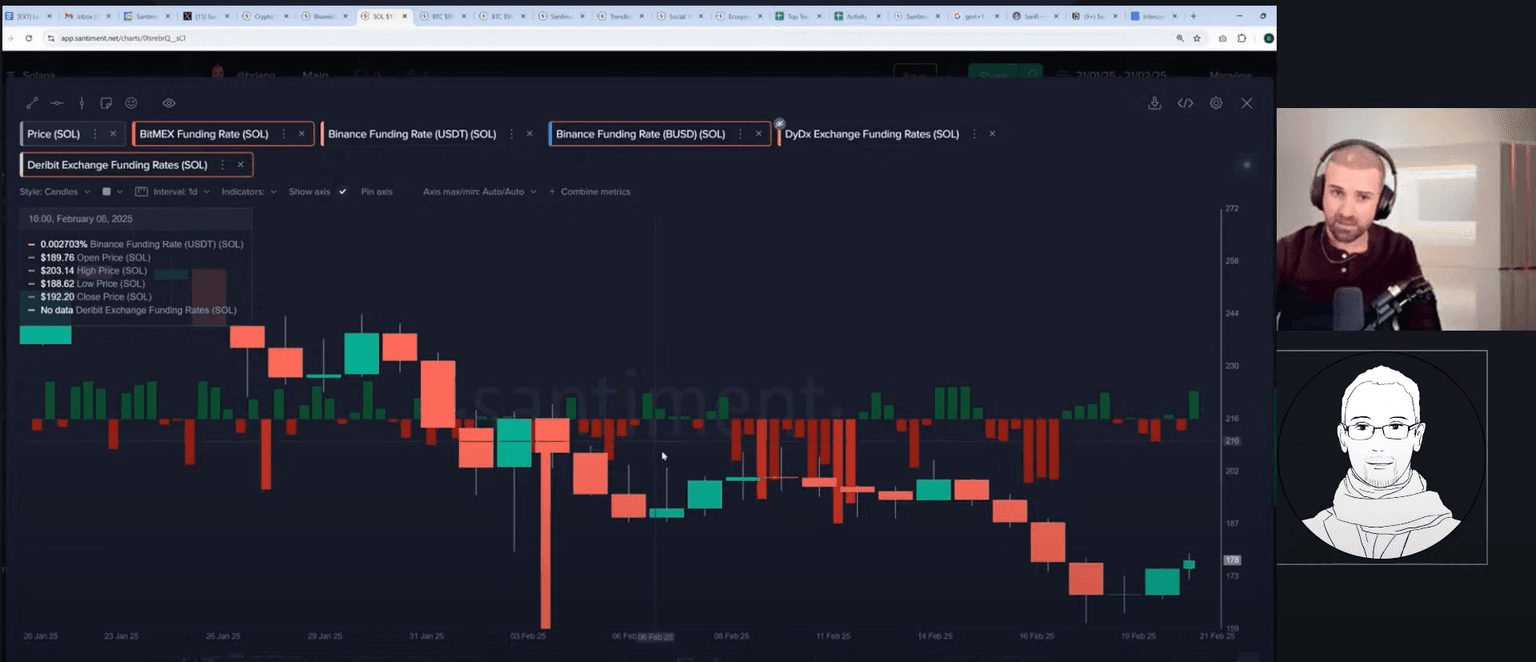Enable the Pin axis option
1536x662 pixels.
click(x=376, y=191)
